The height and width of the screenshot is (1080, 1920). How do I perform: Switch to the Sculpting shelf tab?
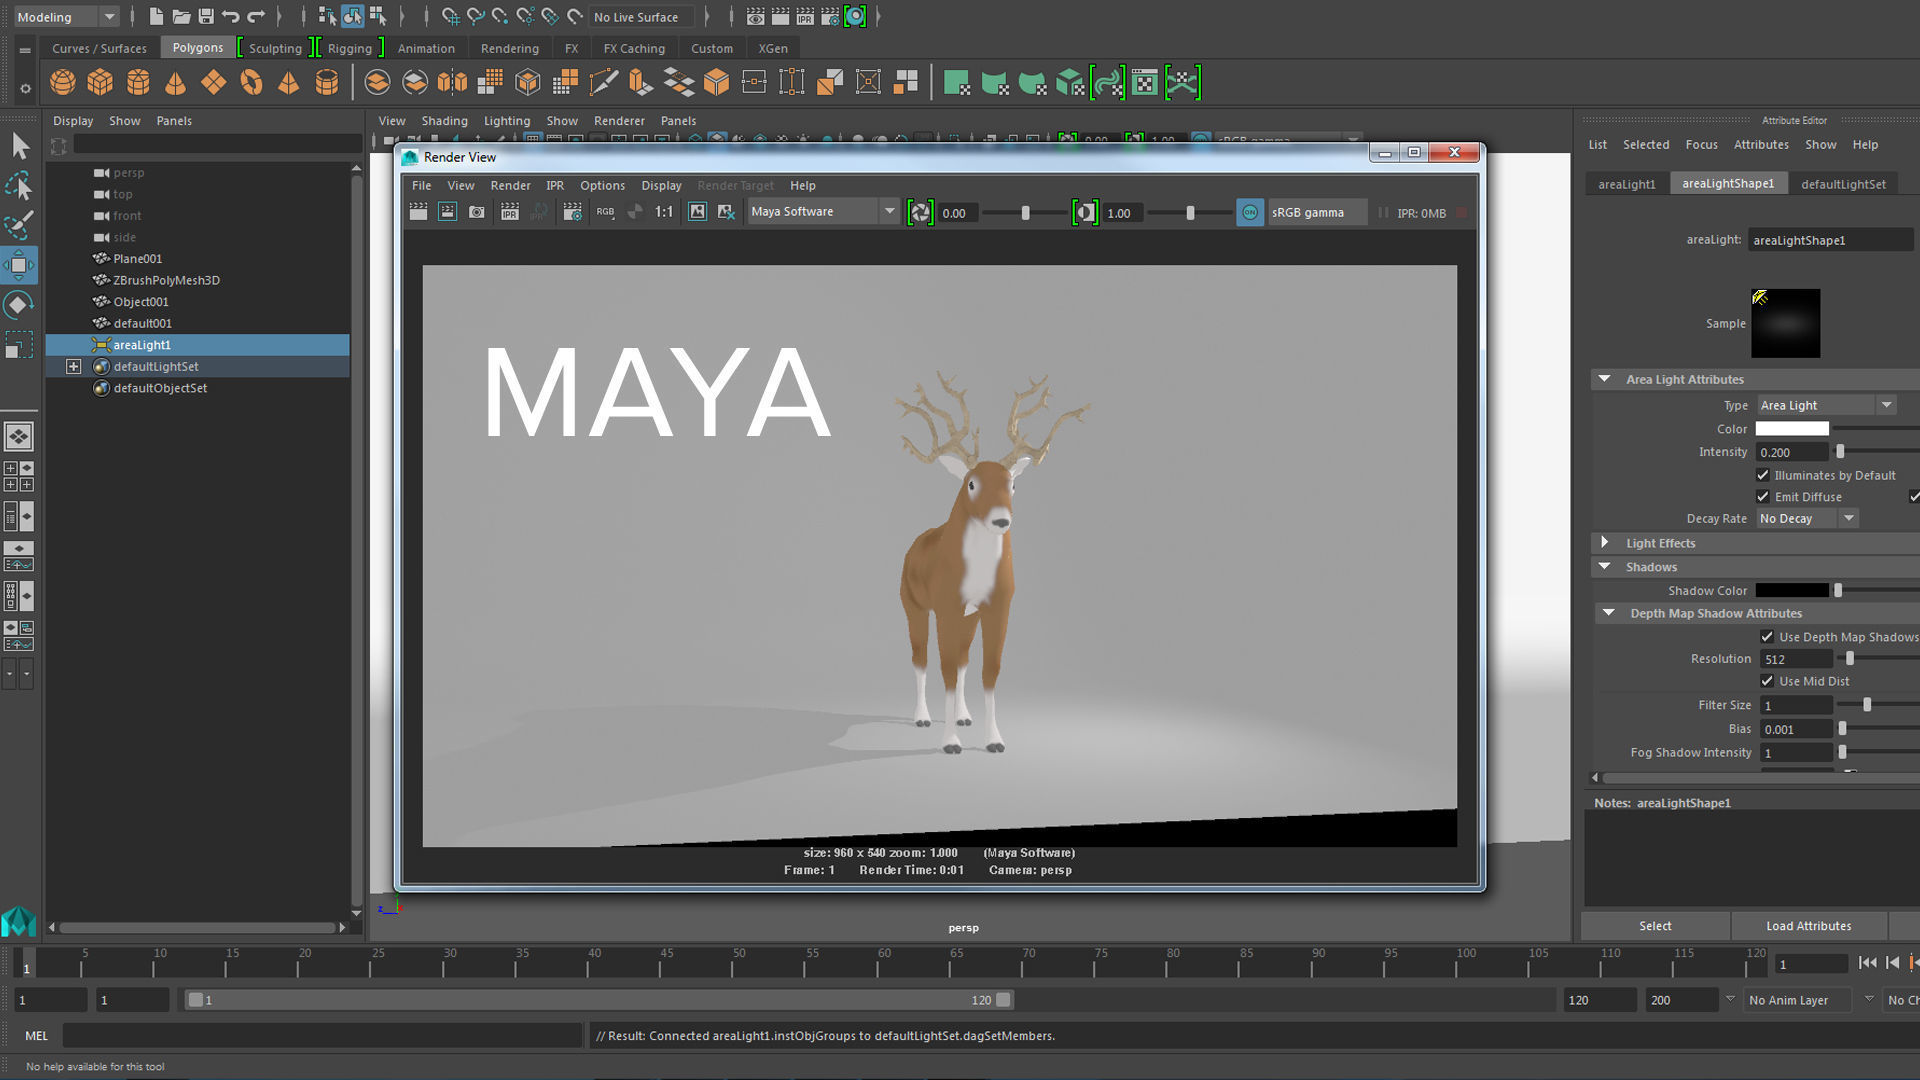pos(275,48)
